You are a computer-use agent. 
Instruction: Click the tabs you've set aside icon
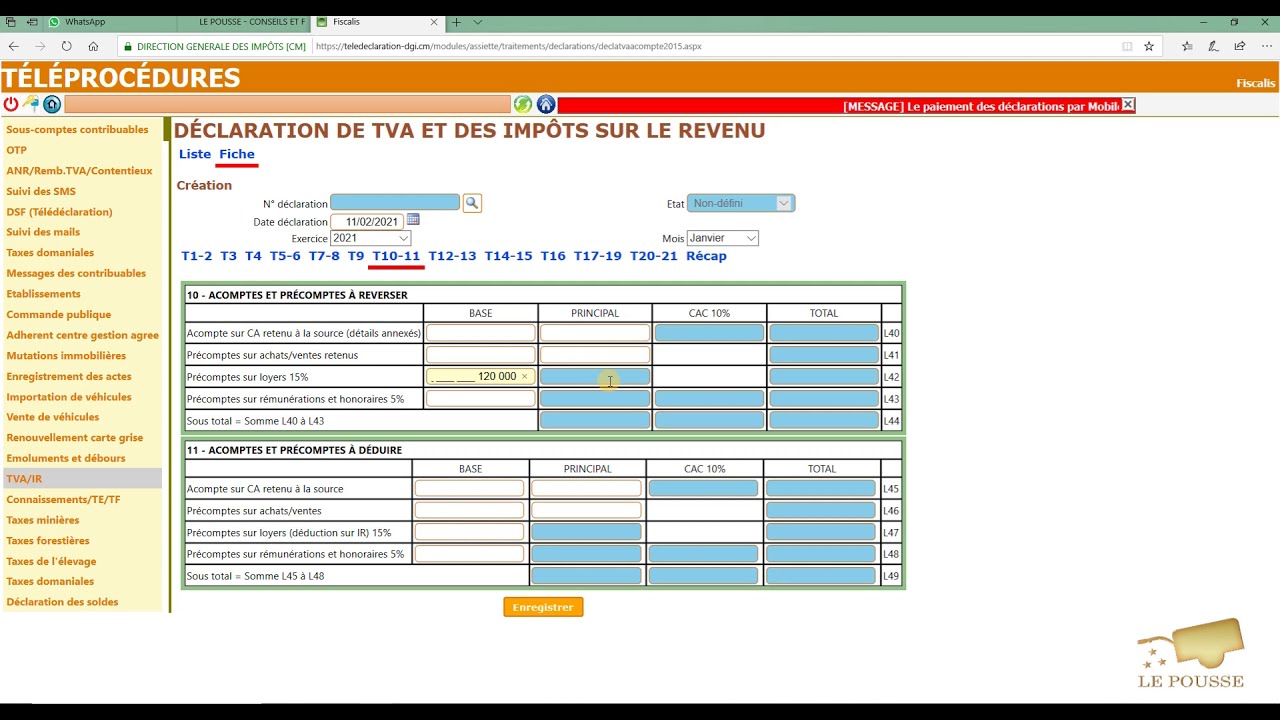pos(10,22)
